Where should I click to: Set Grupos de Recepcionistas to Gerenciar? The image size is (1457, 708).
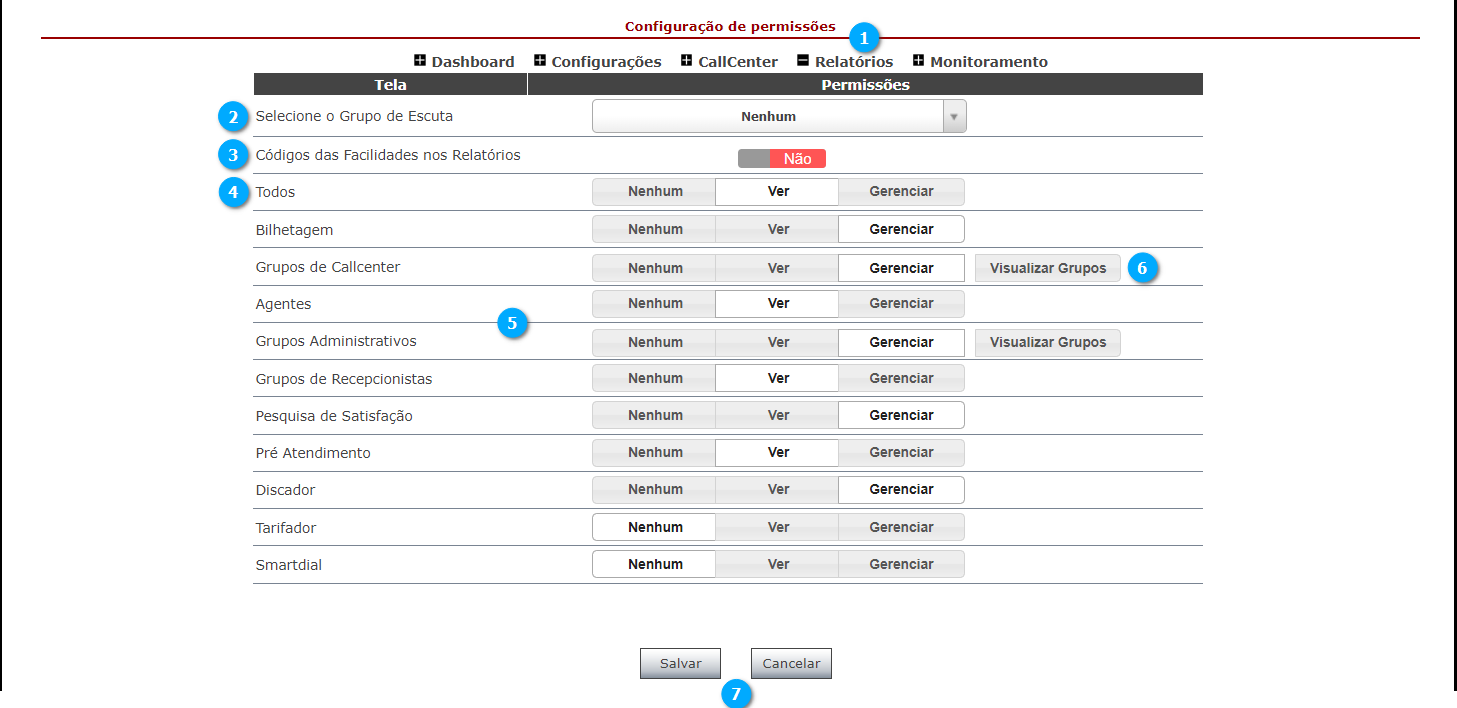click(901, 378)
